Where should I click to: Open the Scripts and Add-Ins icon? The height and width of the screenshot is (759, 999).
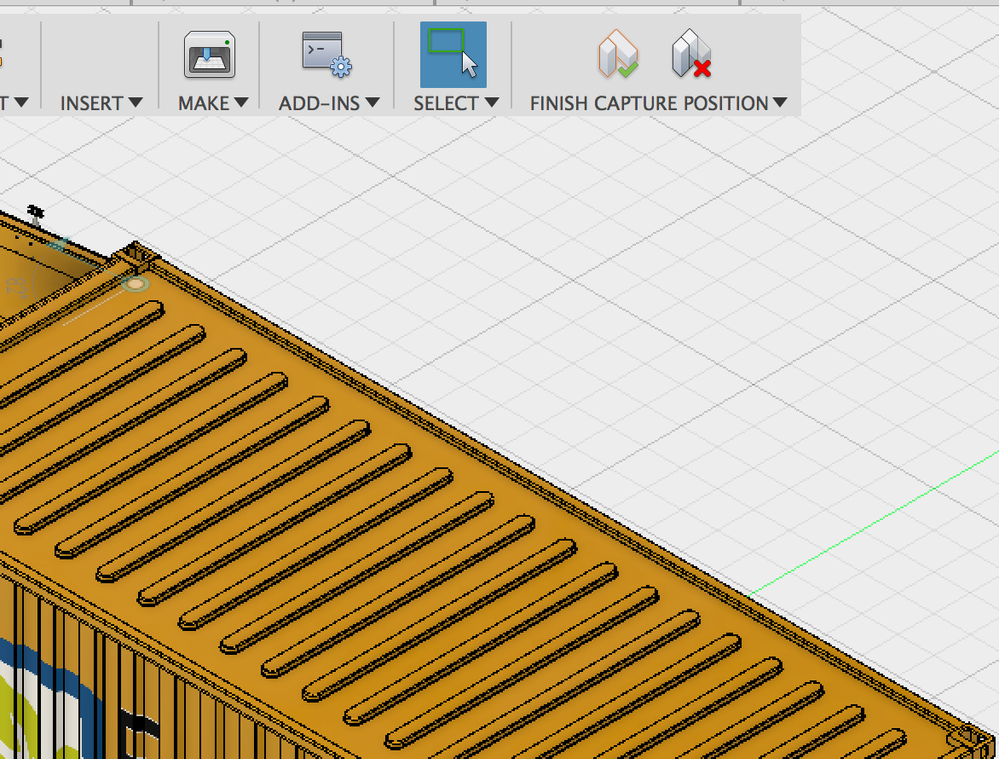327,55
